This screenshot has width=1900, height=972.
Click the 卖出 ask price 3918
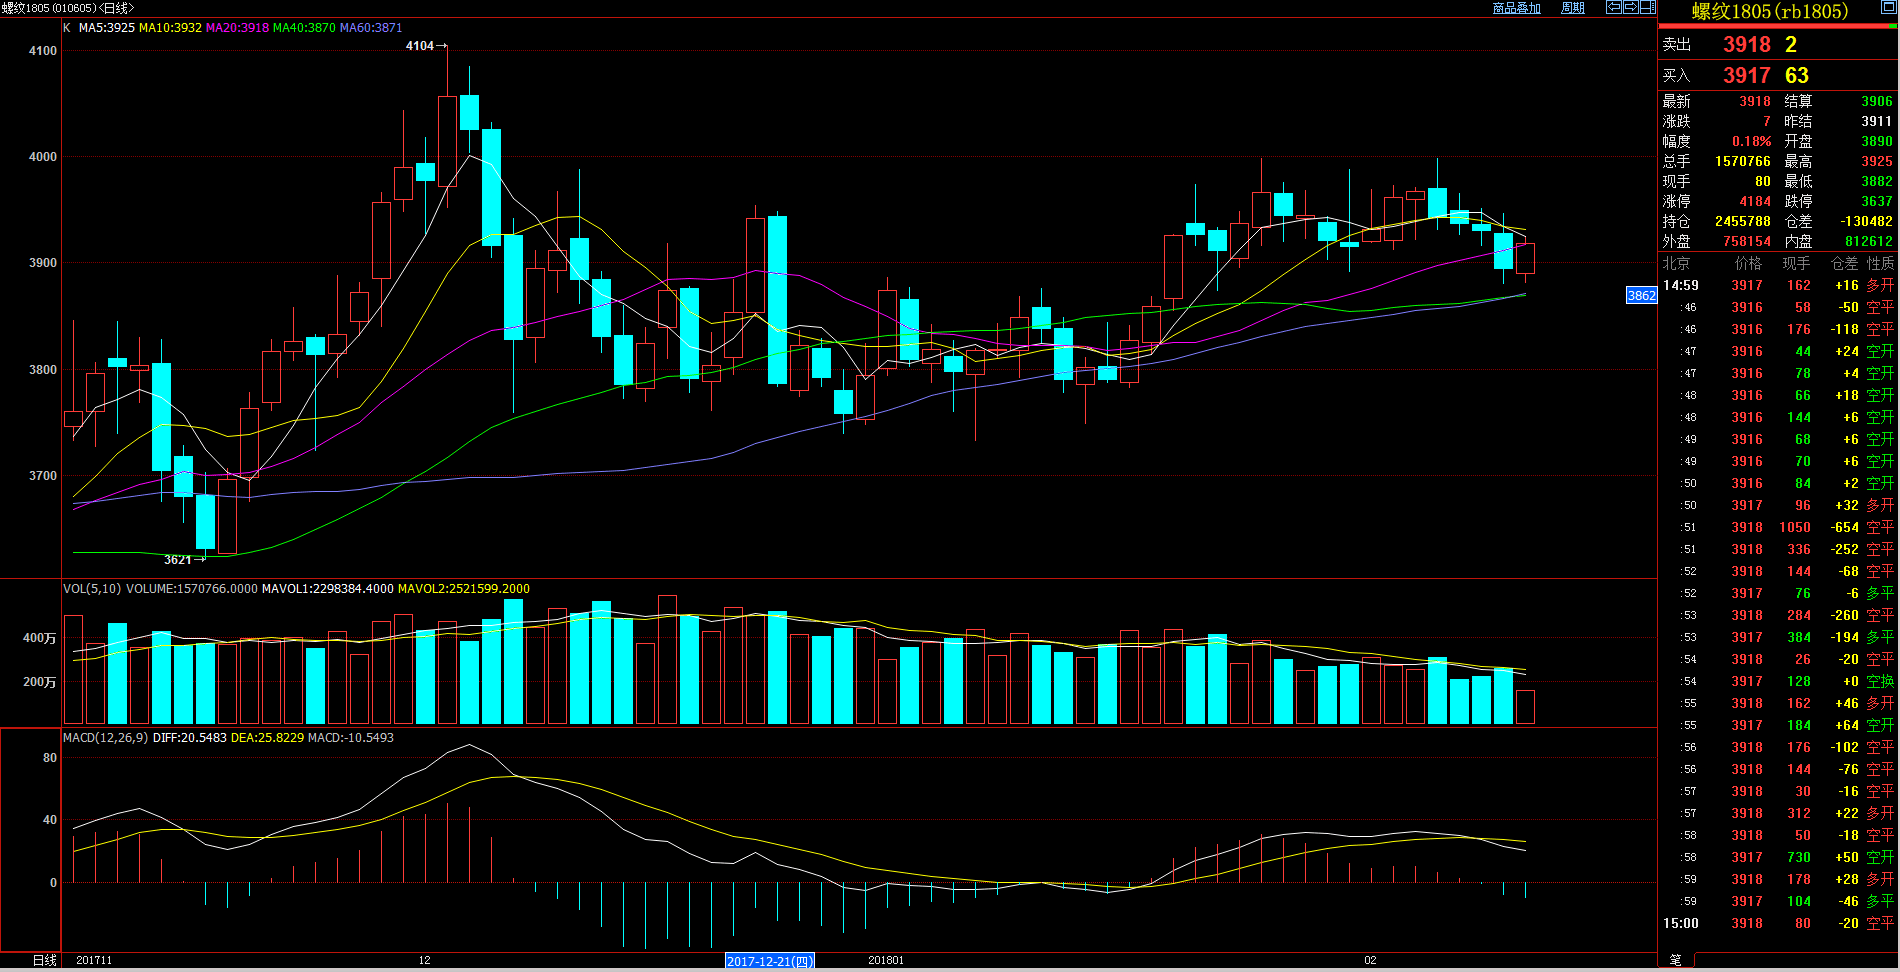click(x=1746, y=45)
